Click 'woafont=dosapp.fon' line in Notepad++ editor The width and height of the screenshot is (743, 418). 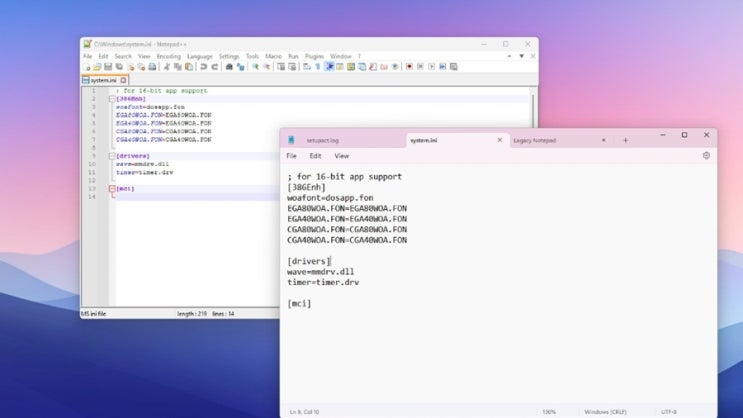pyautogui.click(x=150, y=107)
